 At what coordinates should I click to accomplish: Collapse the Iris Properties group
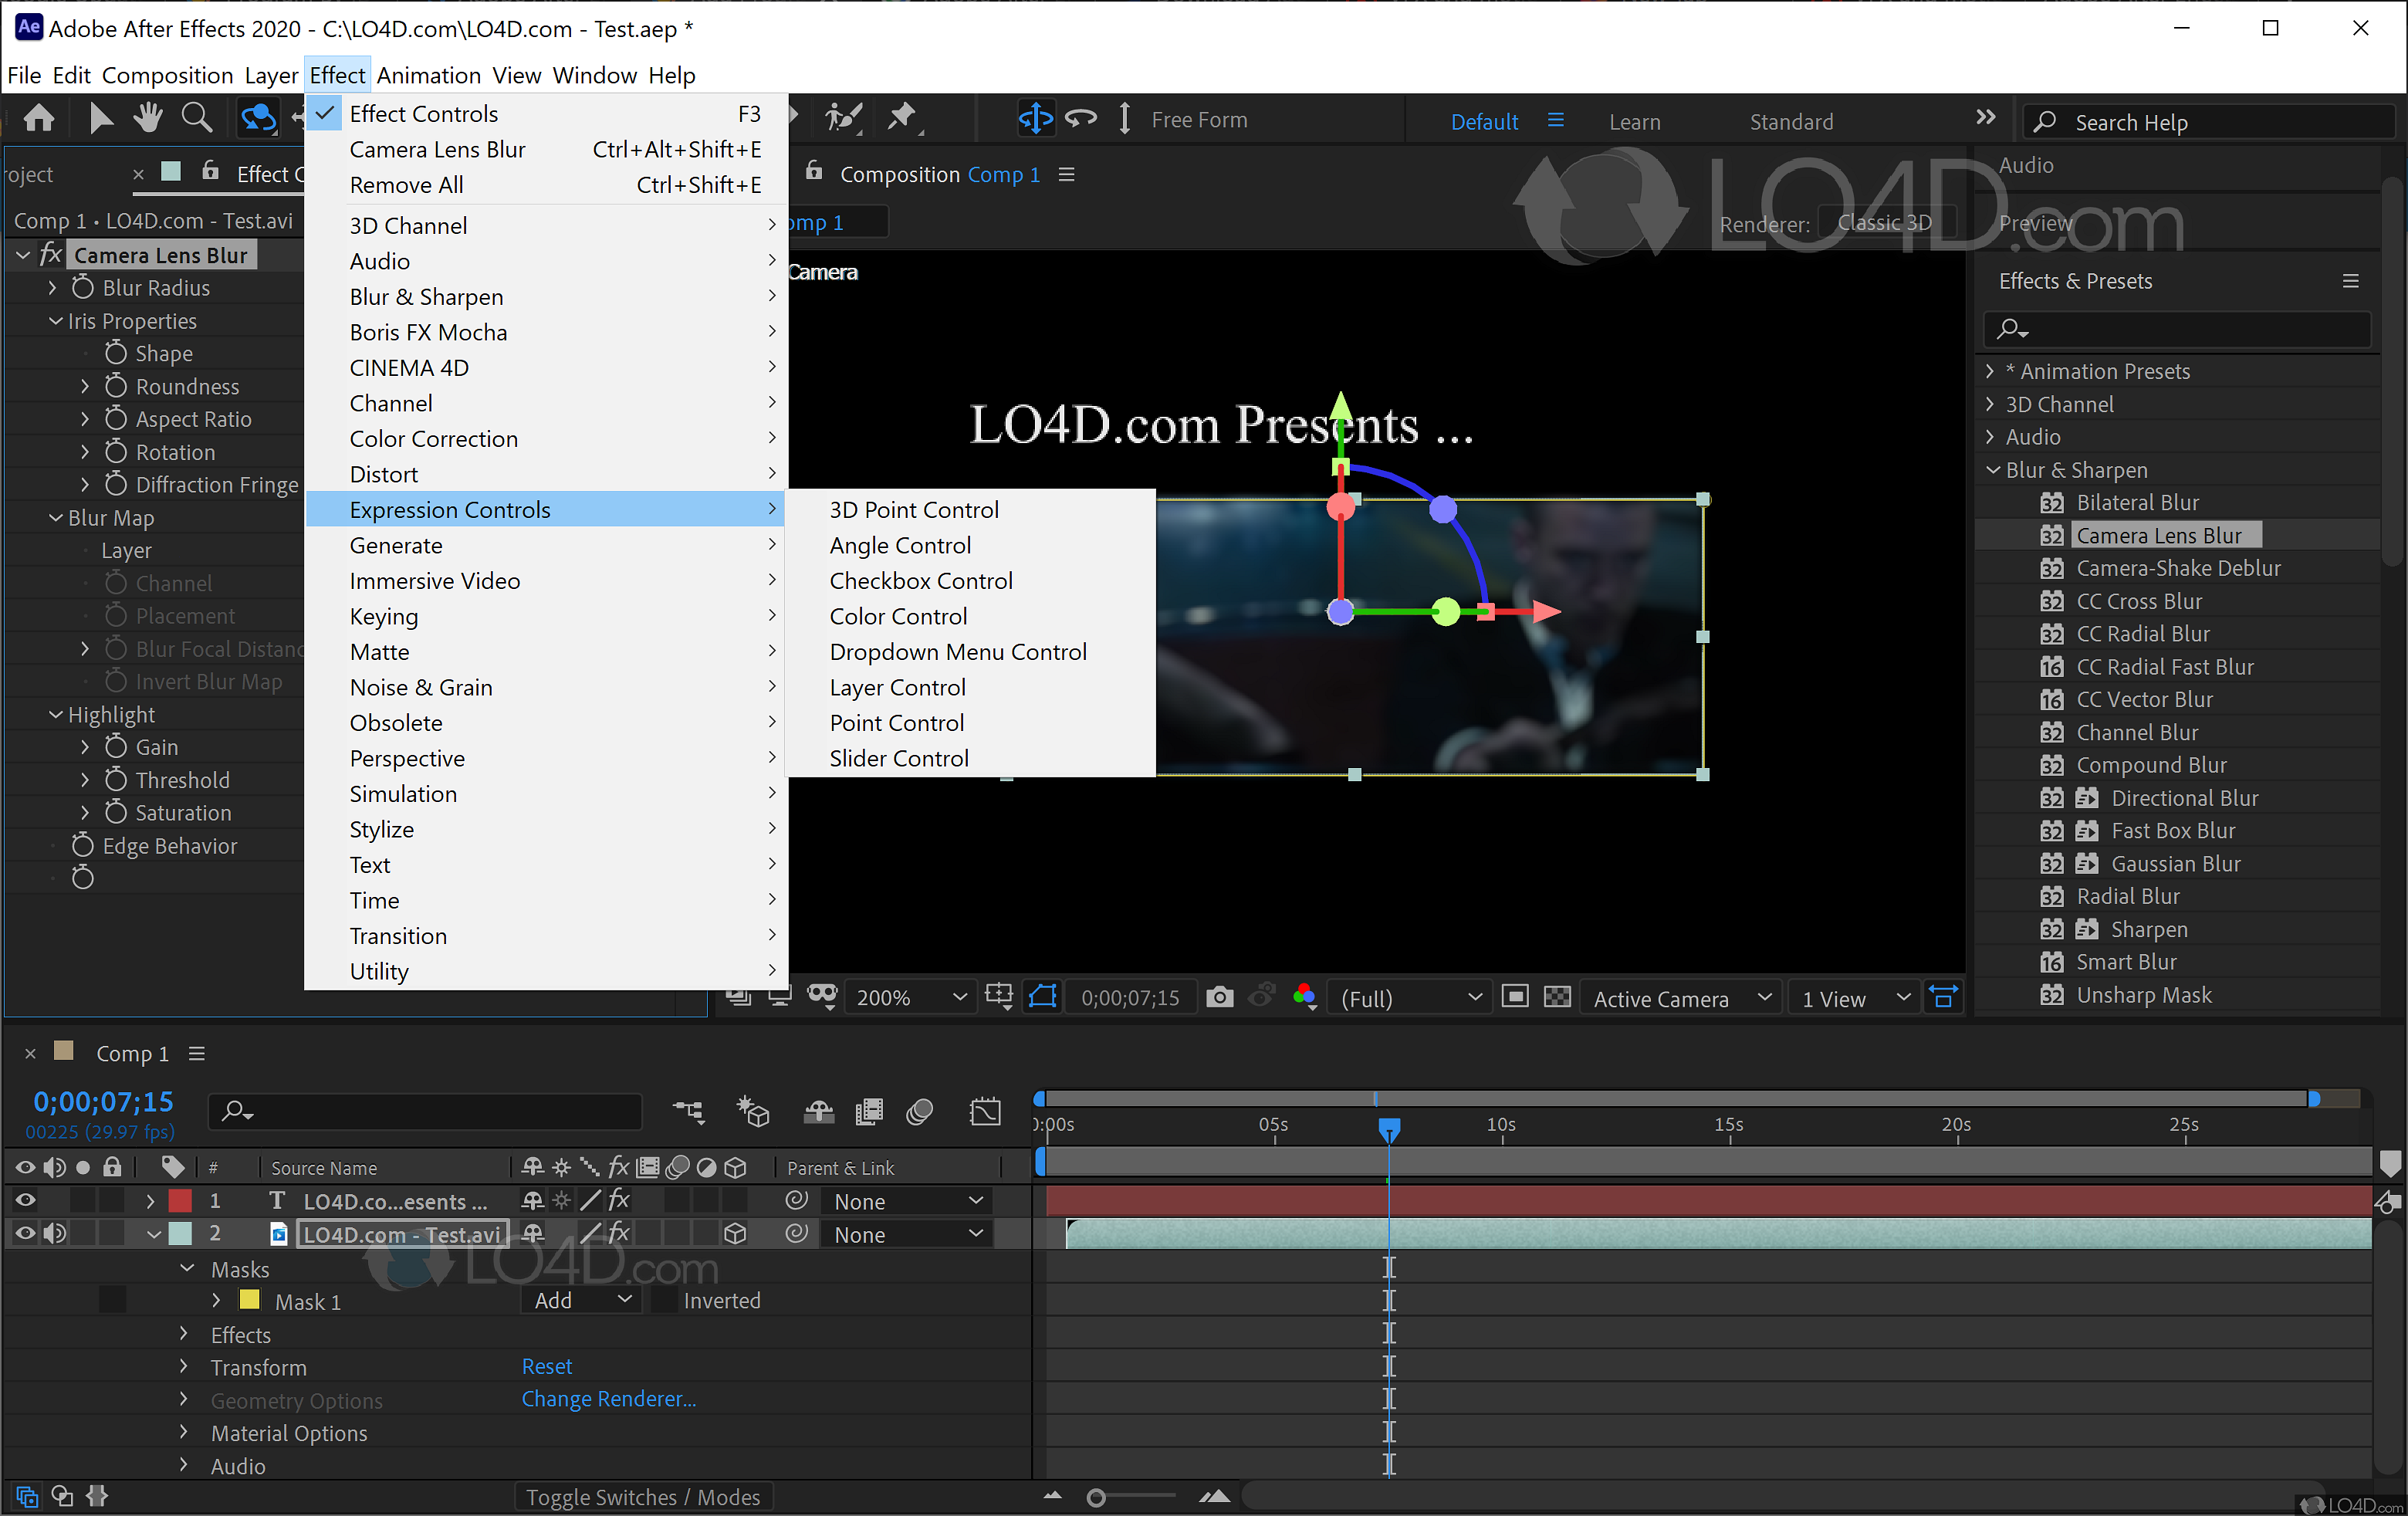point(56,321)
